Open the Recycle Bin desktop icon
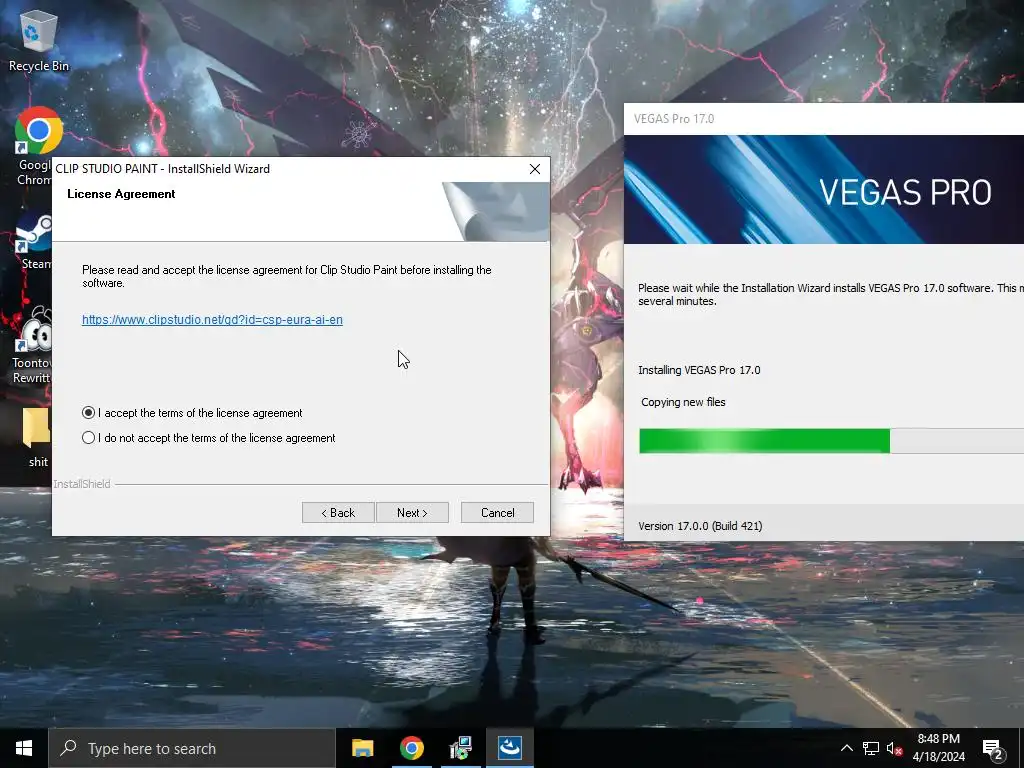 pos(38,40)
